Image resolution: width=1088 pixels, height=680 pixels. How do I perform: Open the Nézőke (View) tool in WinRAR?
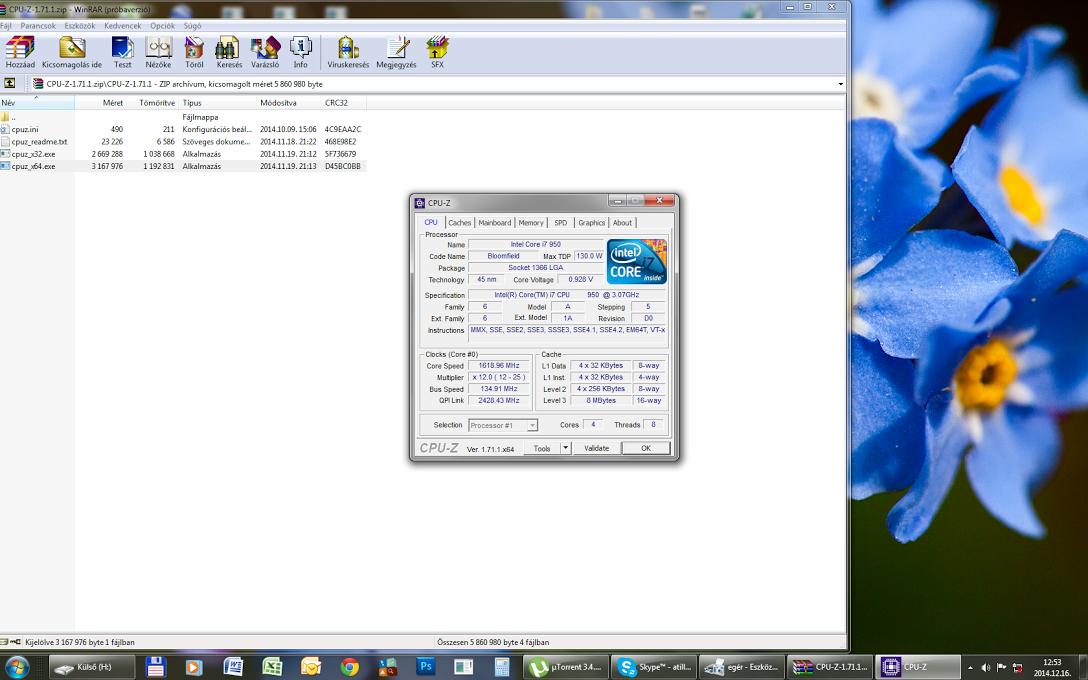pyautogui.click(x=158, y=53)
